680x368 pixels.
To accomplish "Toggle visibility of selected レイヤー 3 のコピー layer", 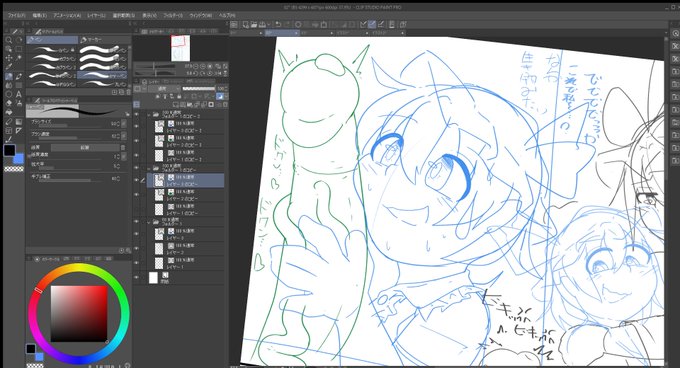I will [137, 180].
